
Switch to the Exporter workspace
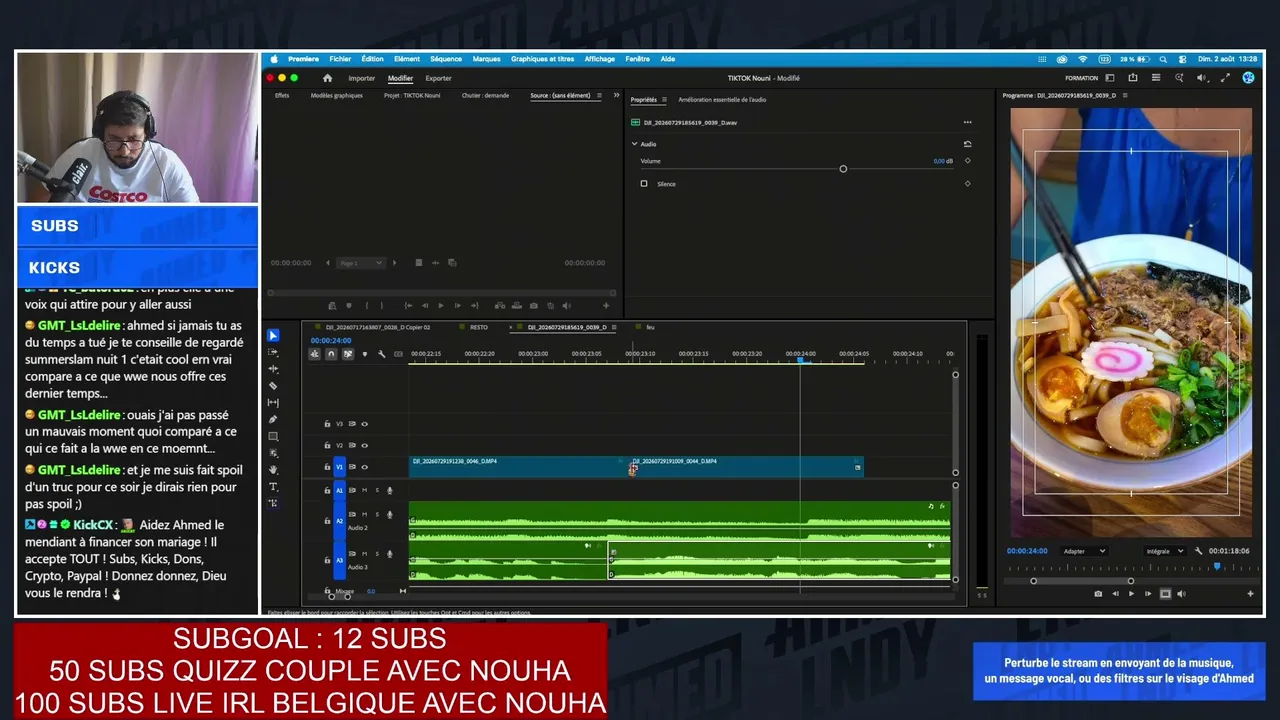438,78
